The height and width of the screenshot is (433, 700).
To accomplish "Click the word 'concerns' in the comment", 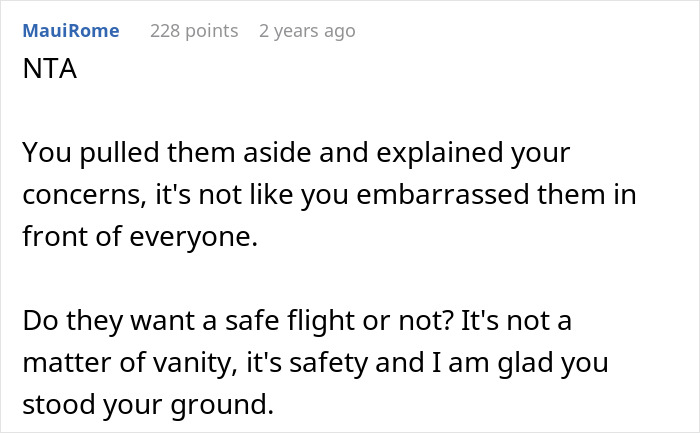I will (71, 194).
